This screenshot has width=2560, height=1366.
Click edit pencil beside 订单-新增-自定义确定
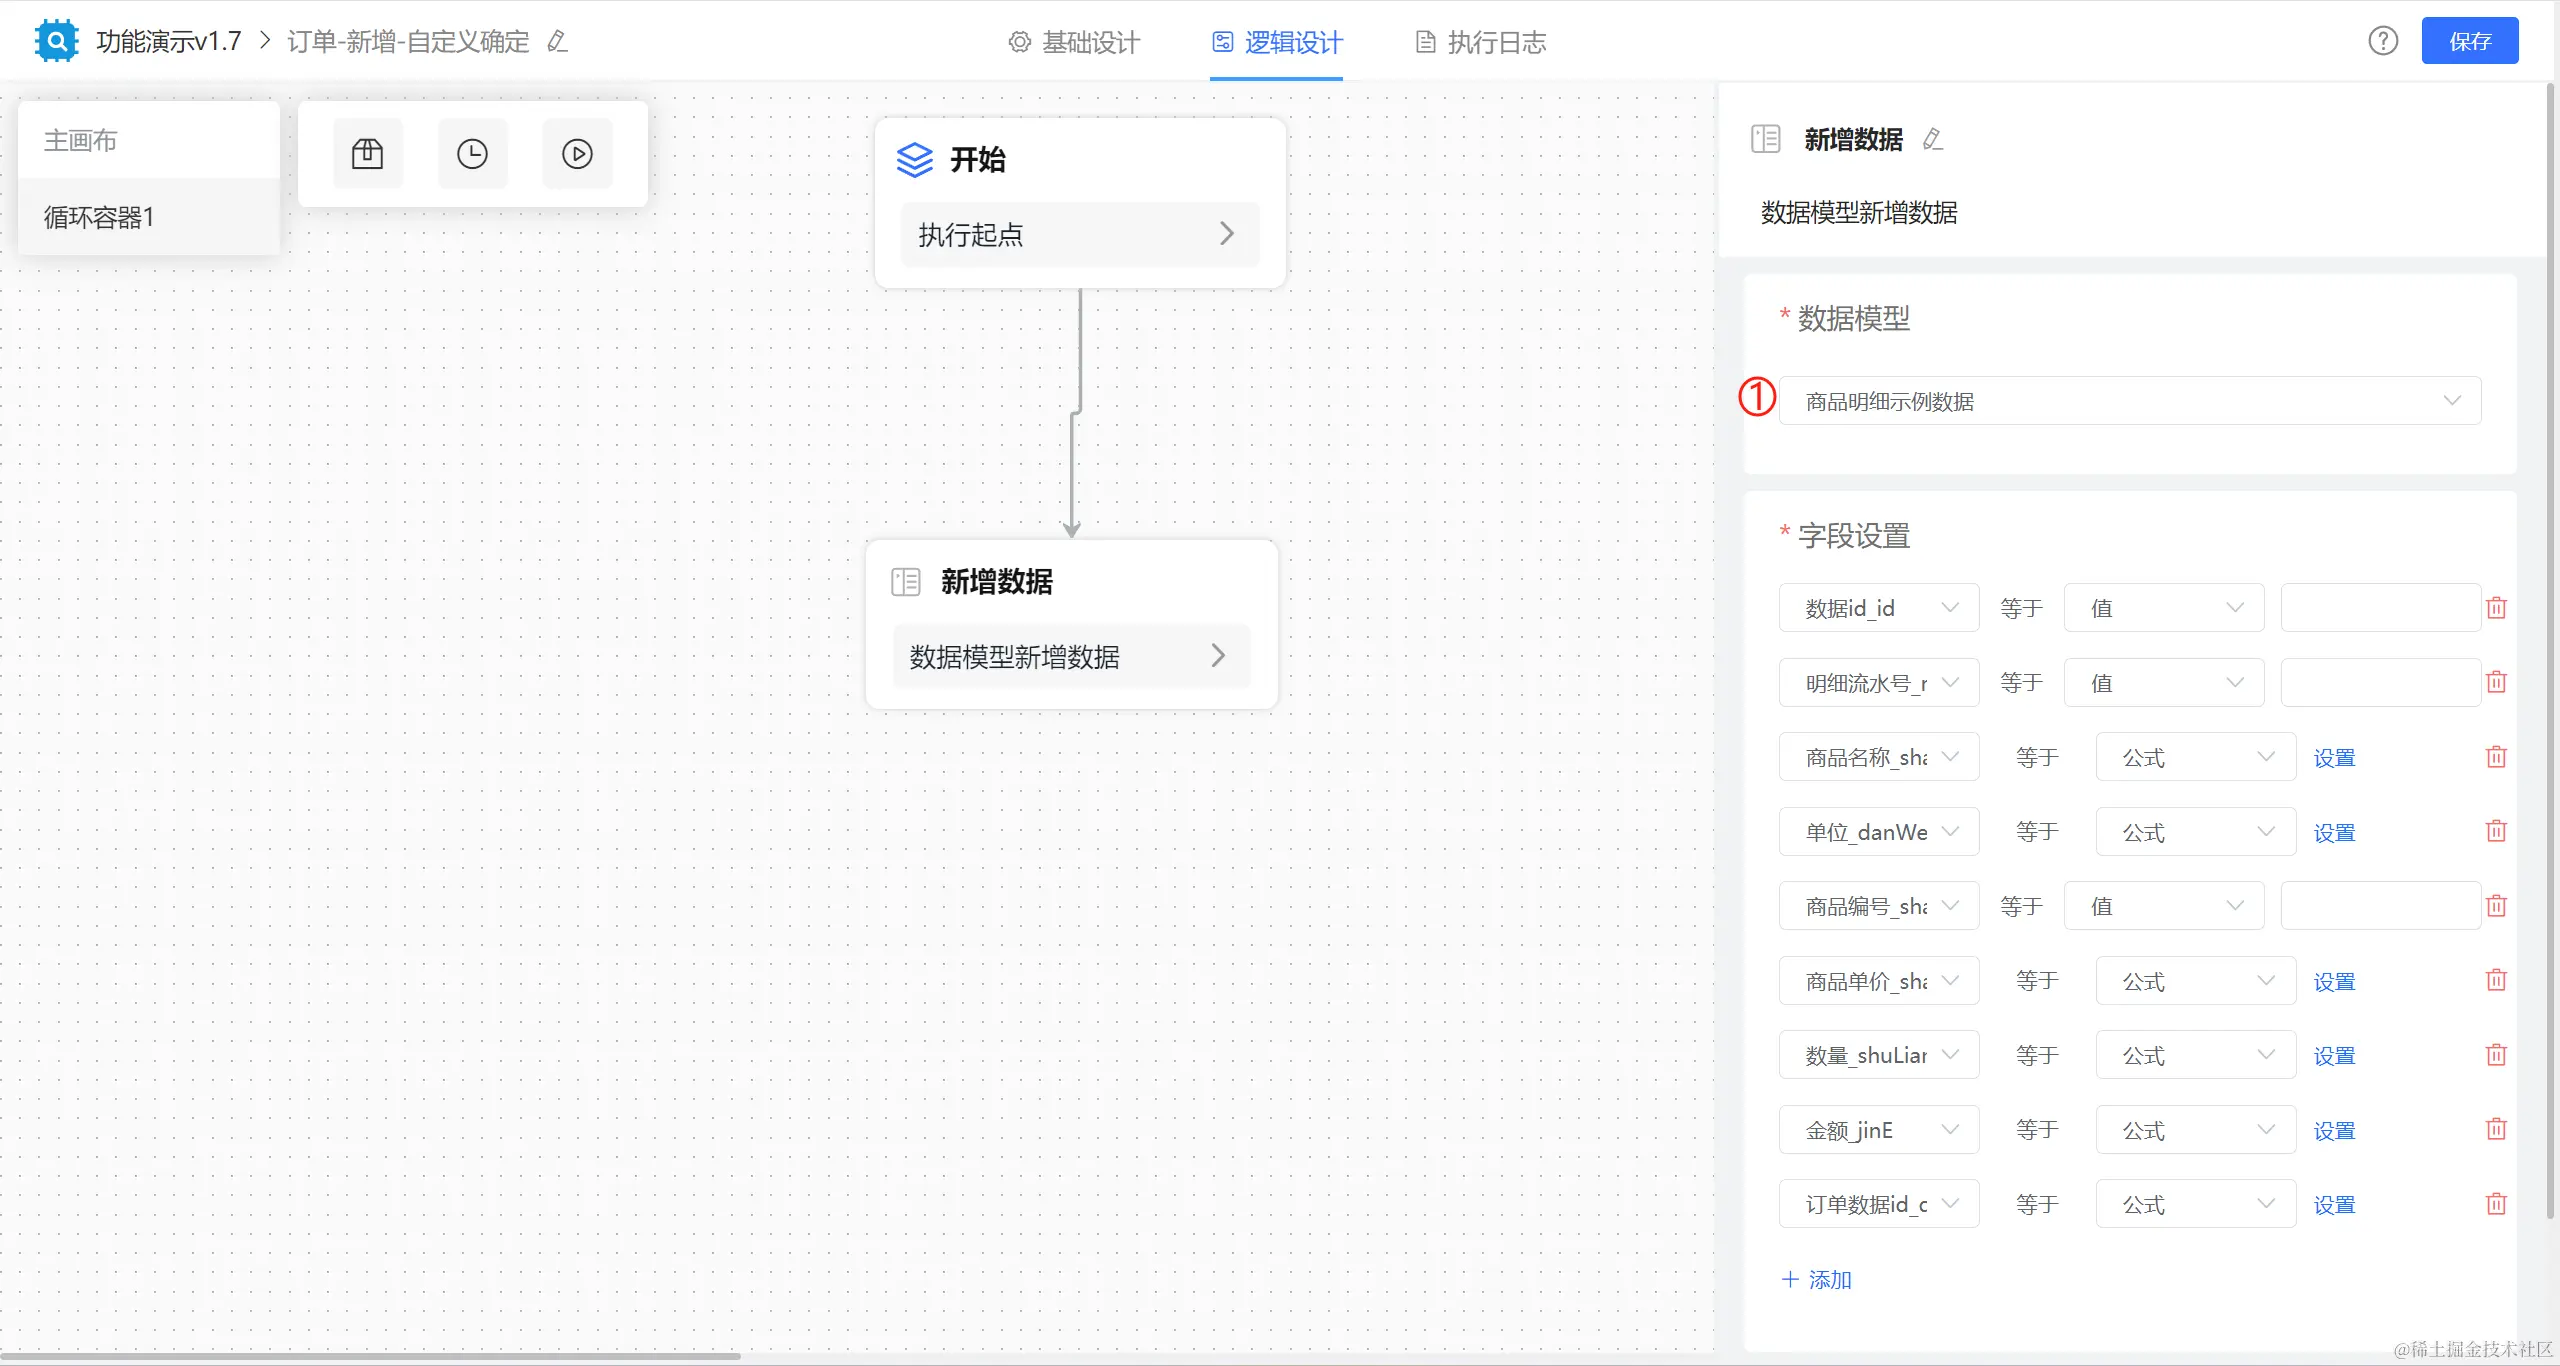point(558,41)
